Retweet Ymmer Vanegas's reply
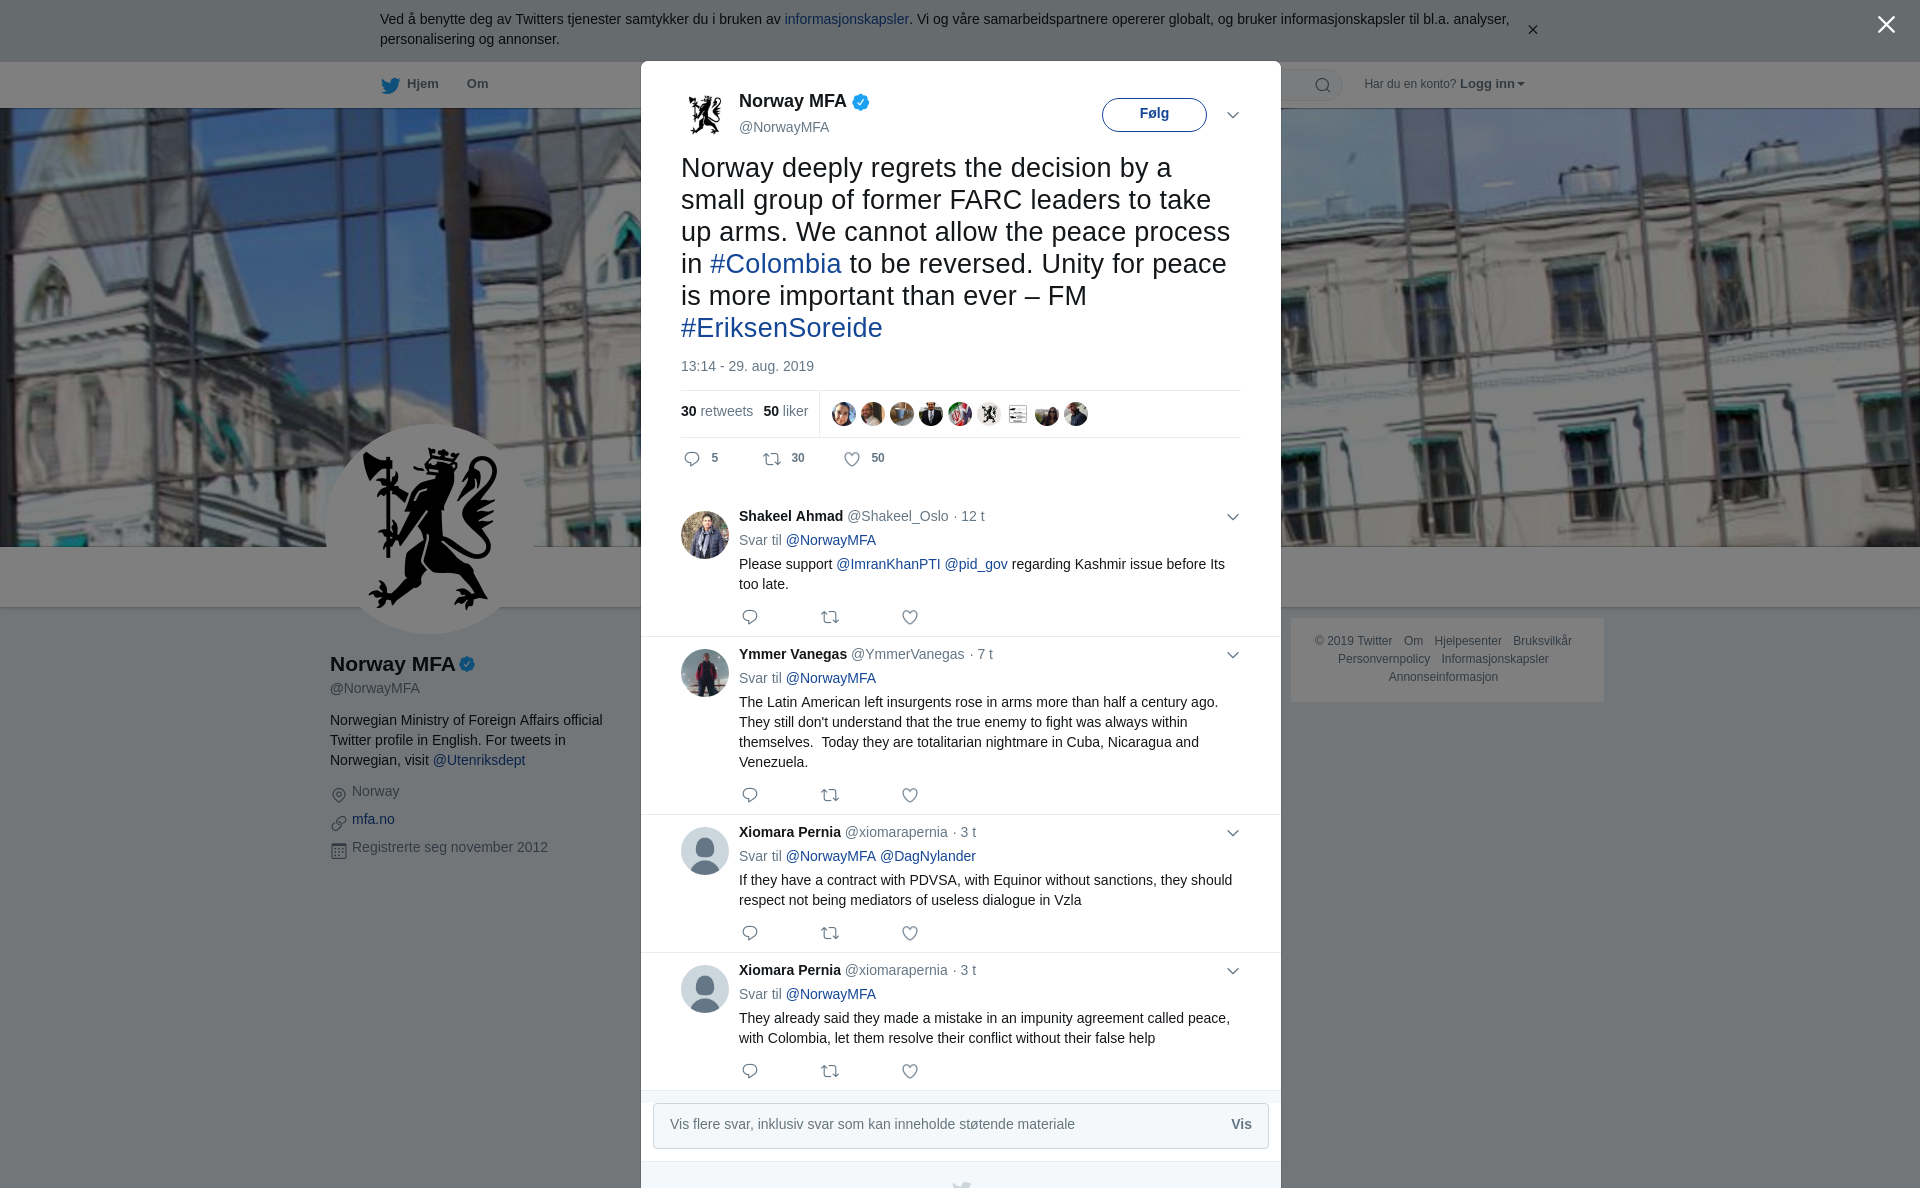Screen dimensions: 1920x1188 tap(830, 795)
